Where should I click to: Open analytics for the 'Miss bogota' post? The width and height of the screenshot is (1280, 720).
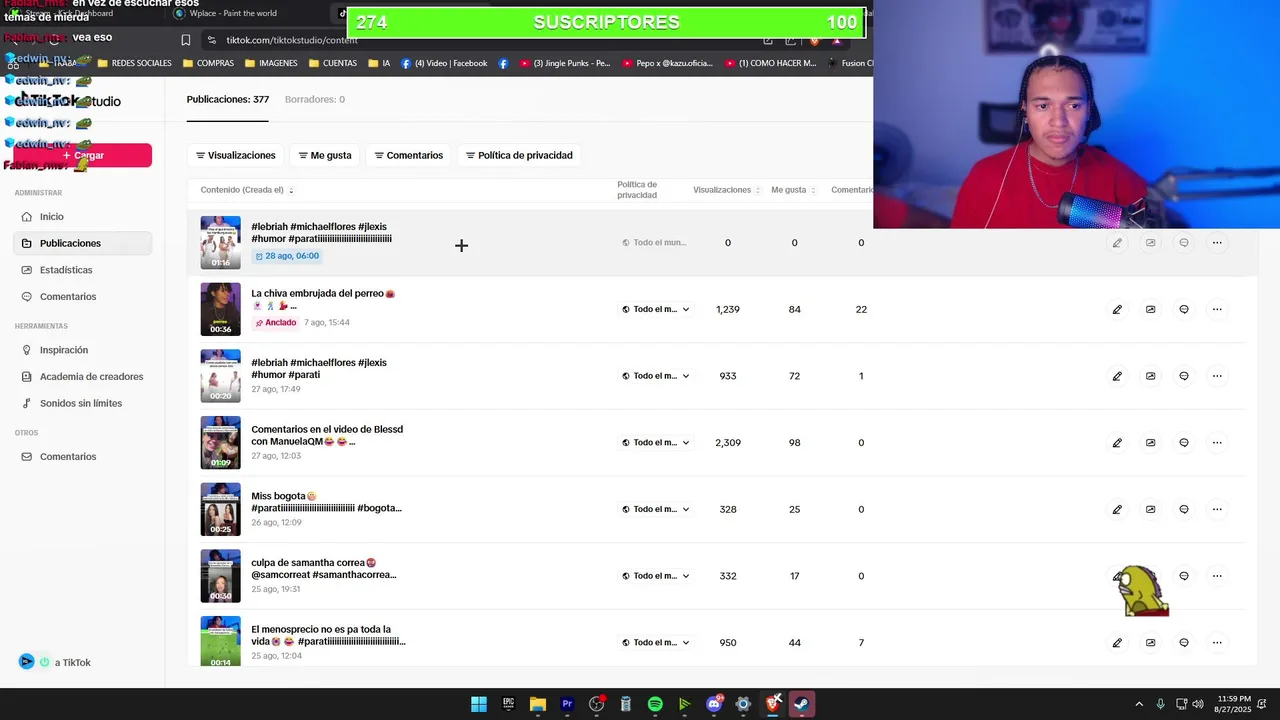[1150, 509]
